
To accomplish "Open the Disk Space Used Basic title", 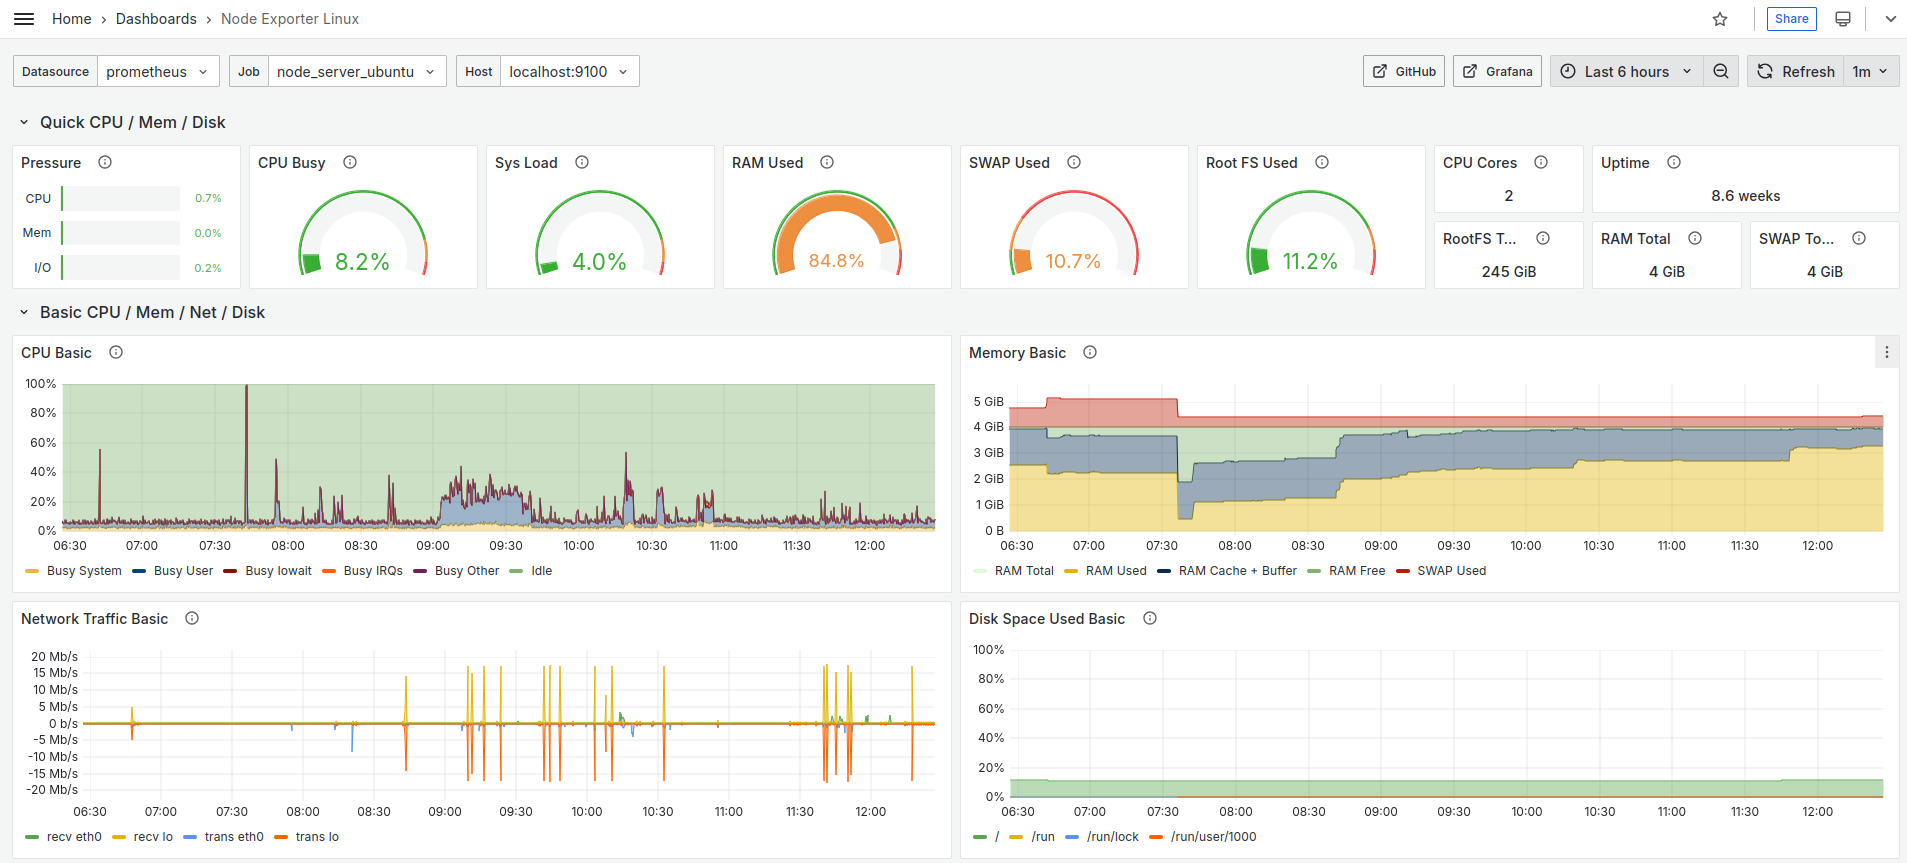I will point(1047,618).
